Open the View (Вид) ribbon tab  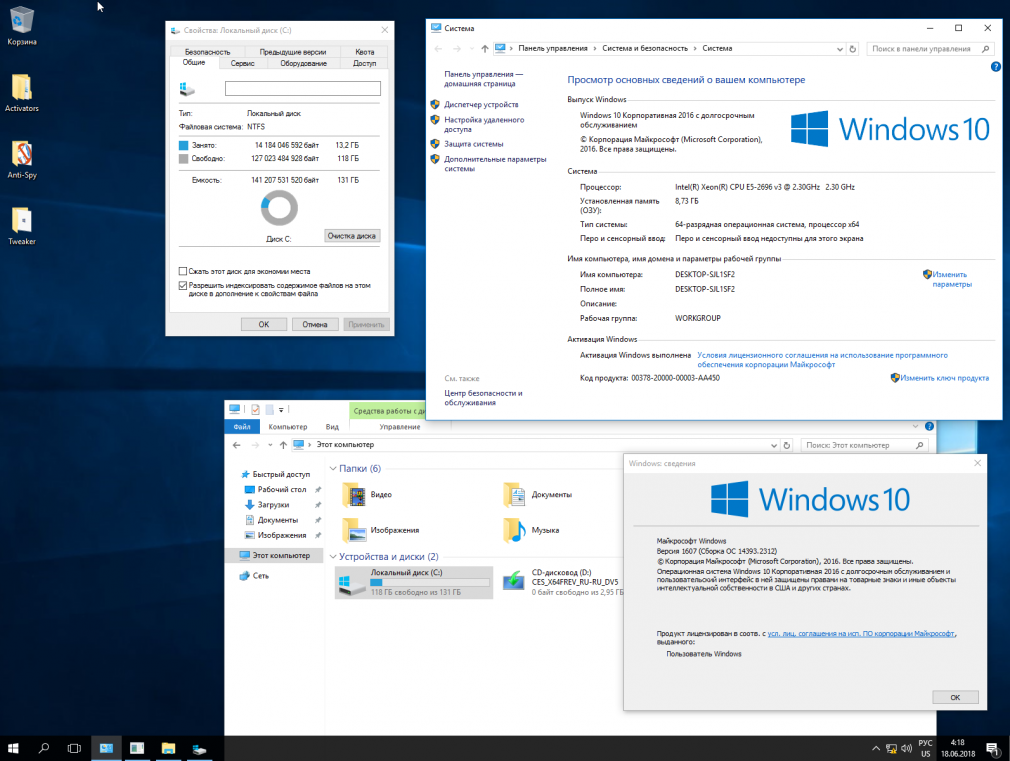pyautogui.click(x=332, y=427)
